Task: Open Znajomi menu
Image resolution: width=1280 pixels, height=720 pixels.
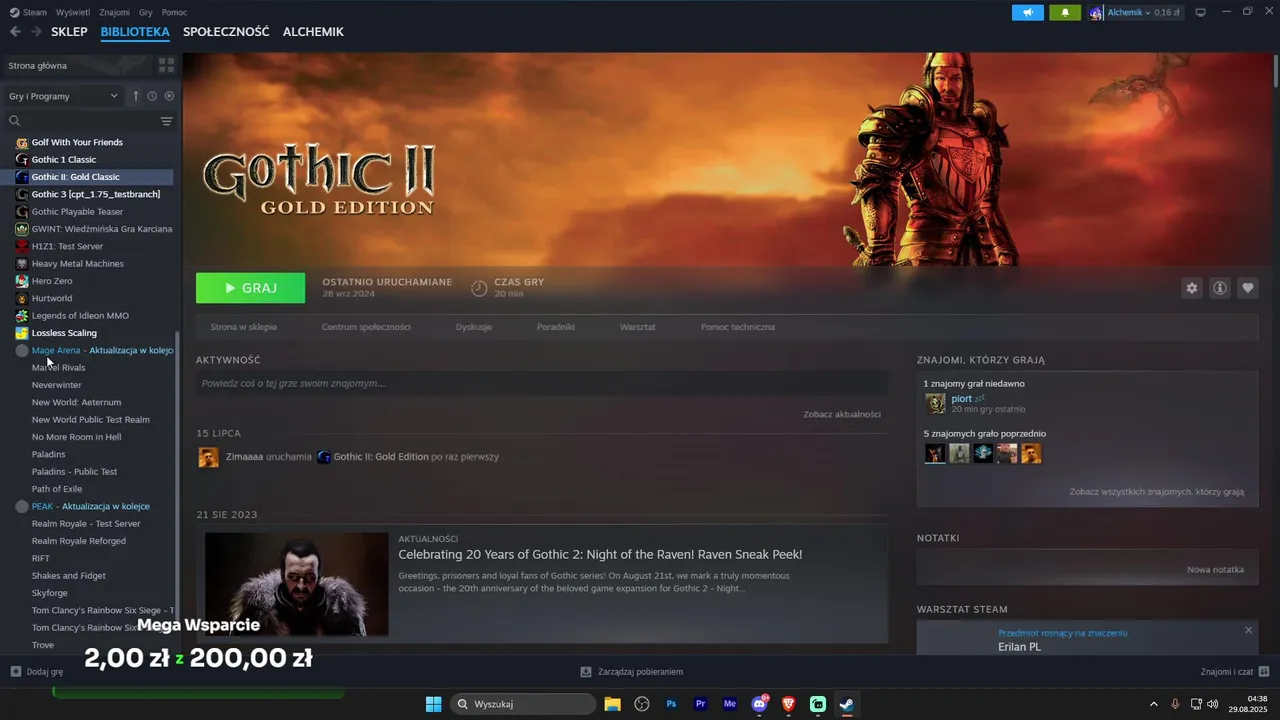Action: [115, 12]
